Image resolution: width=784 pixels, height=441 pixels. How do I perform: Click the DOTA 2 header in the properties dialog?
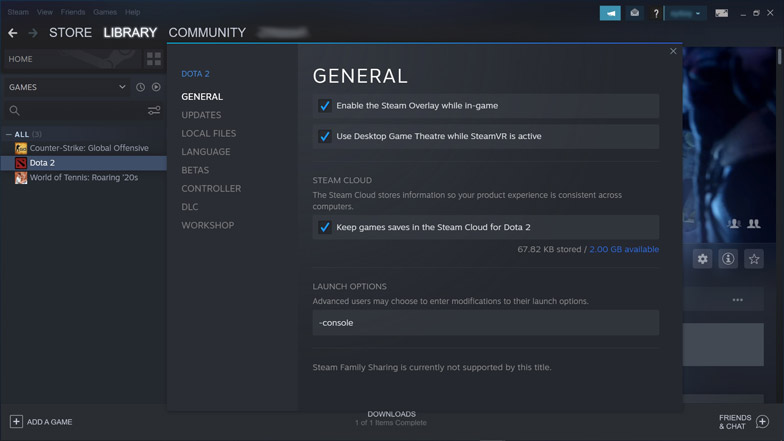coord(195,74)
